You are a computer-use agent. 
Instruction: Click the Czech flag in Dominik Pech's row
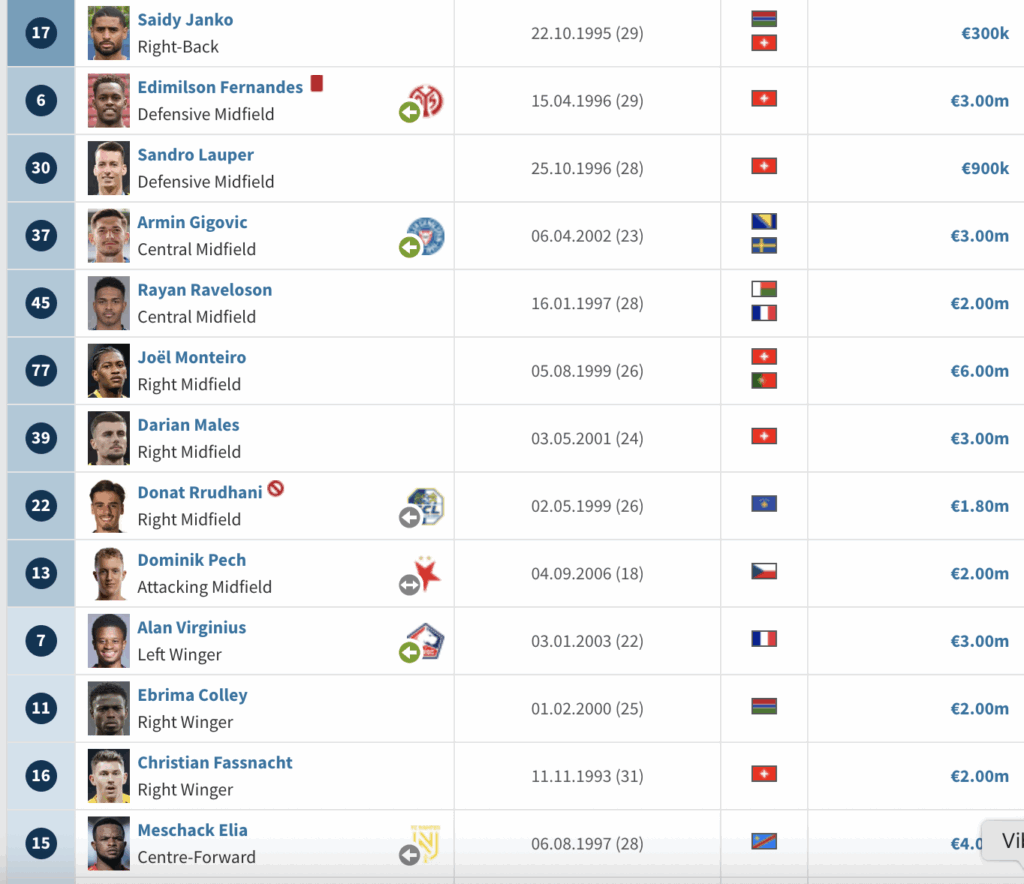[x=764, y=571]
